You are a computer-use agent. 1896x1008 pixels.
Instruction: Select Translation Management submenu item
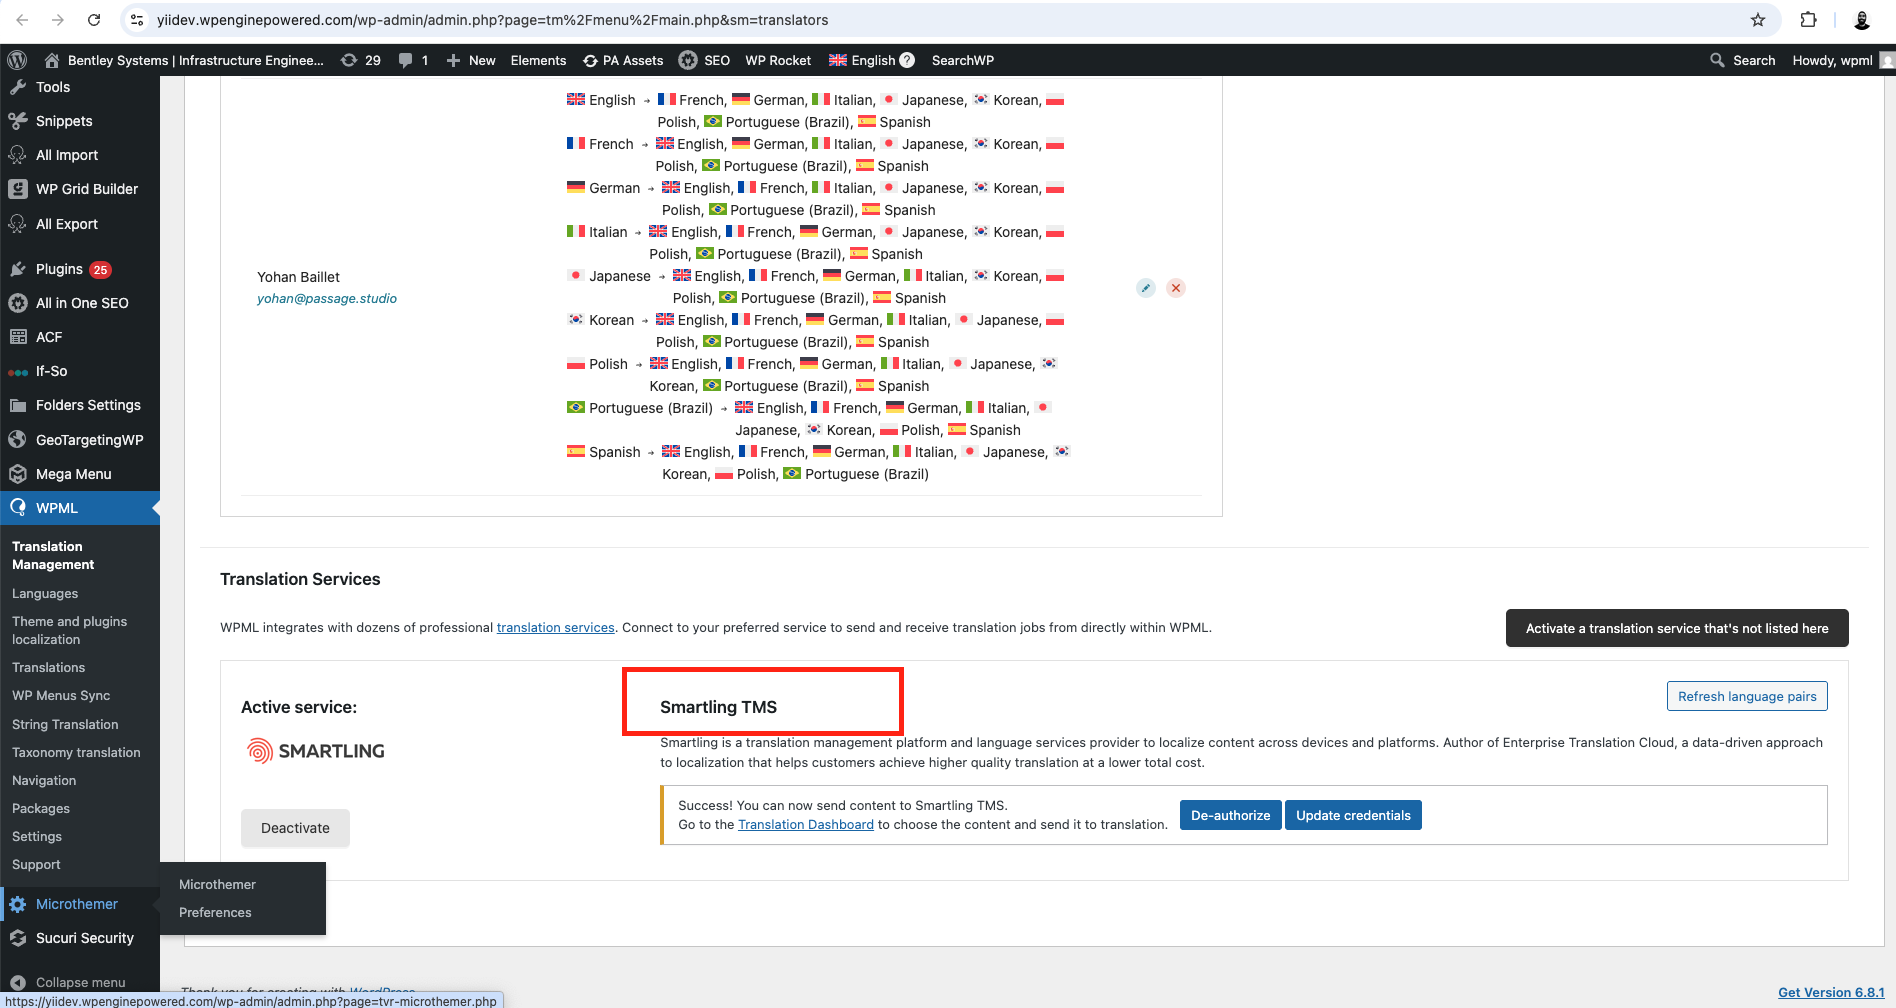pos(53,555)
